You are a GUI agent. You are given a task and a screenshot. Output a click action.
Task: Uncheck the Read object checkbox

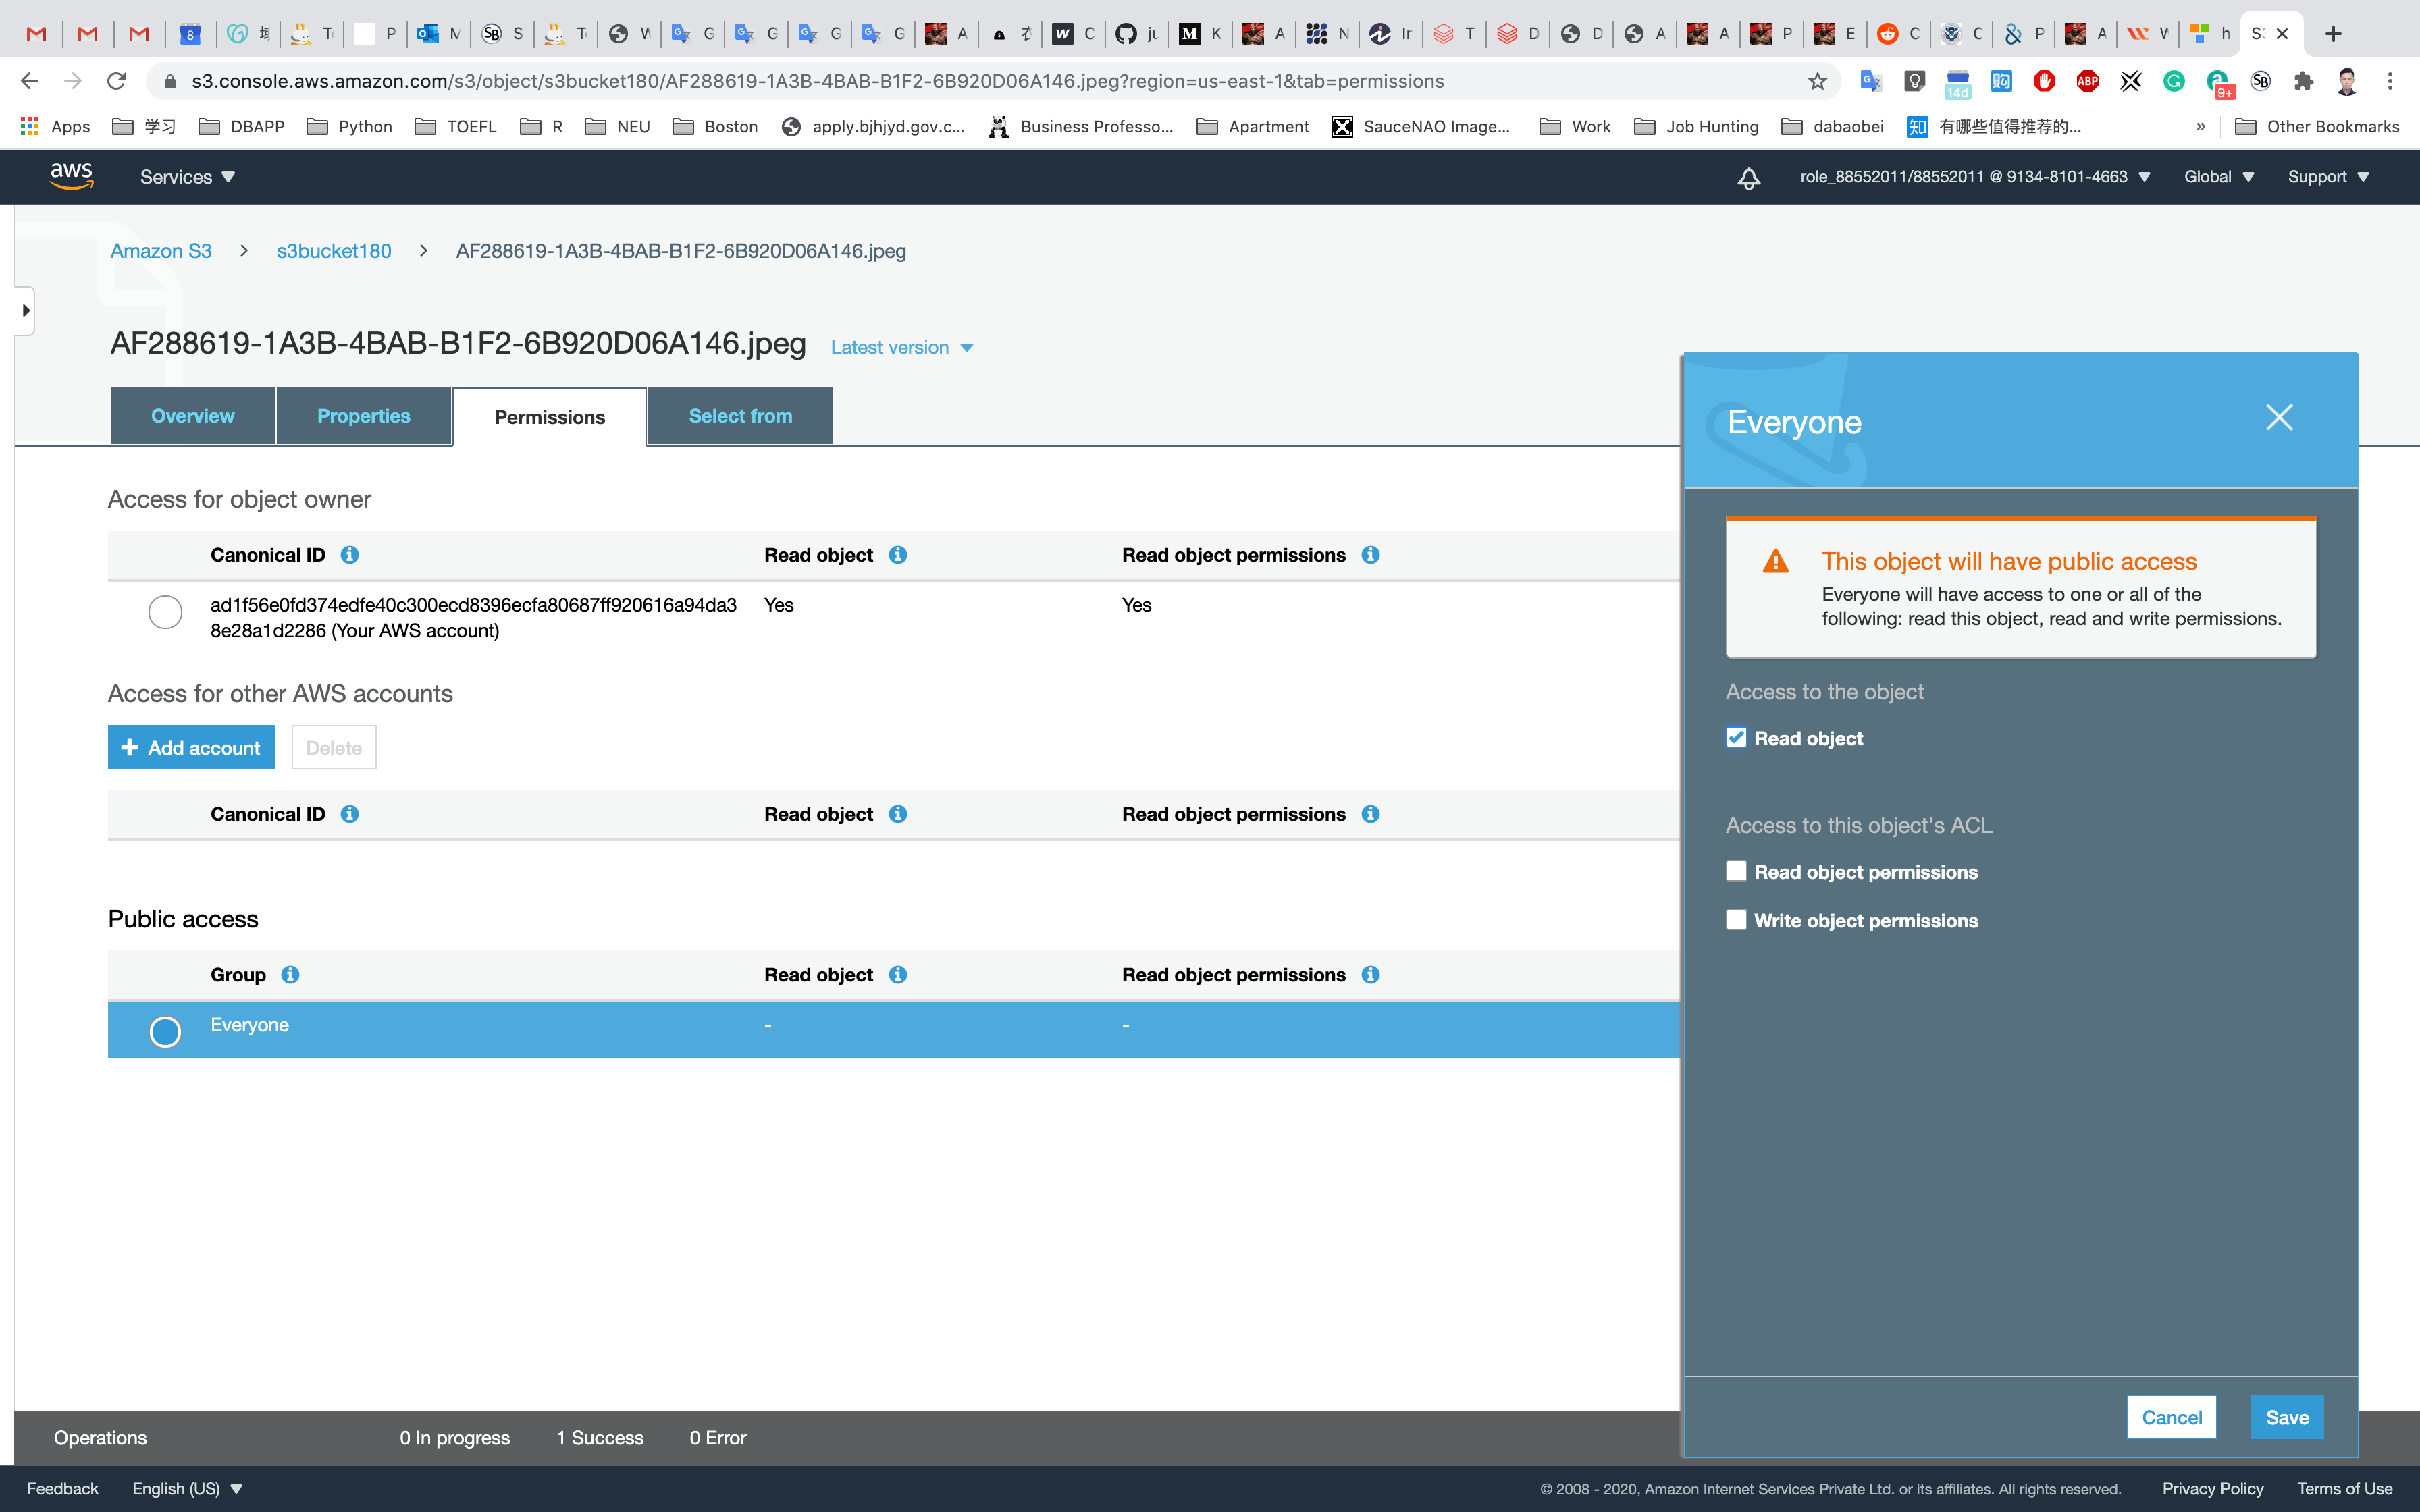(x=1736, y=738)
